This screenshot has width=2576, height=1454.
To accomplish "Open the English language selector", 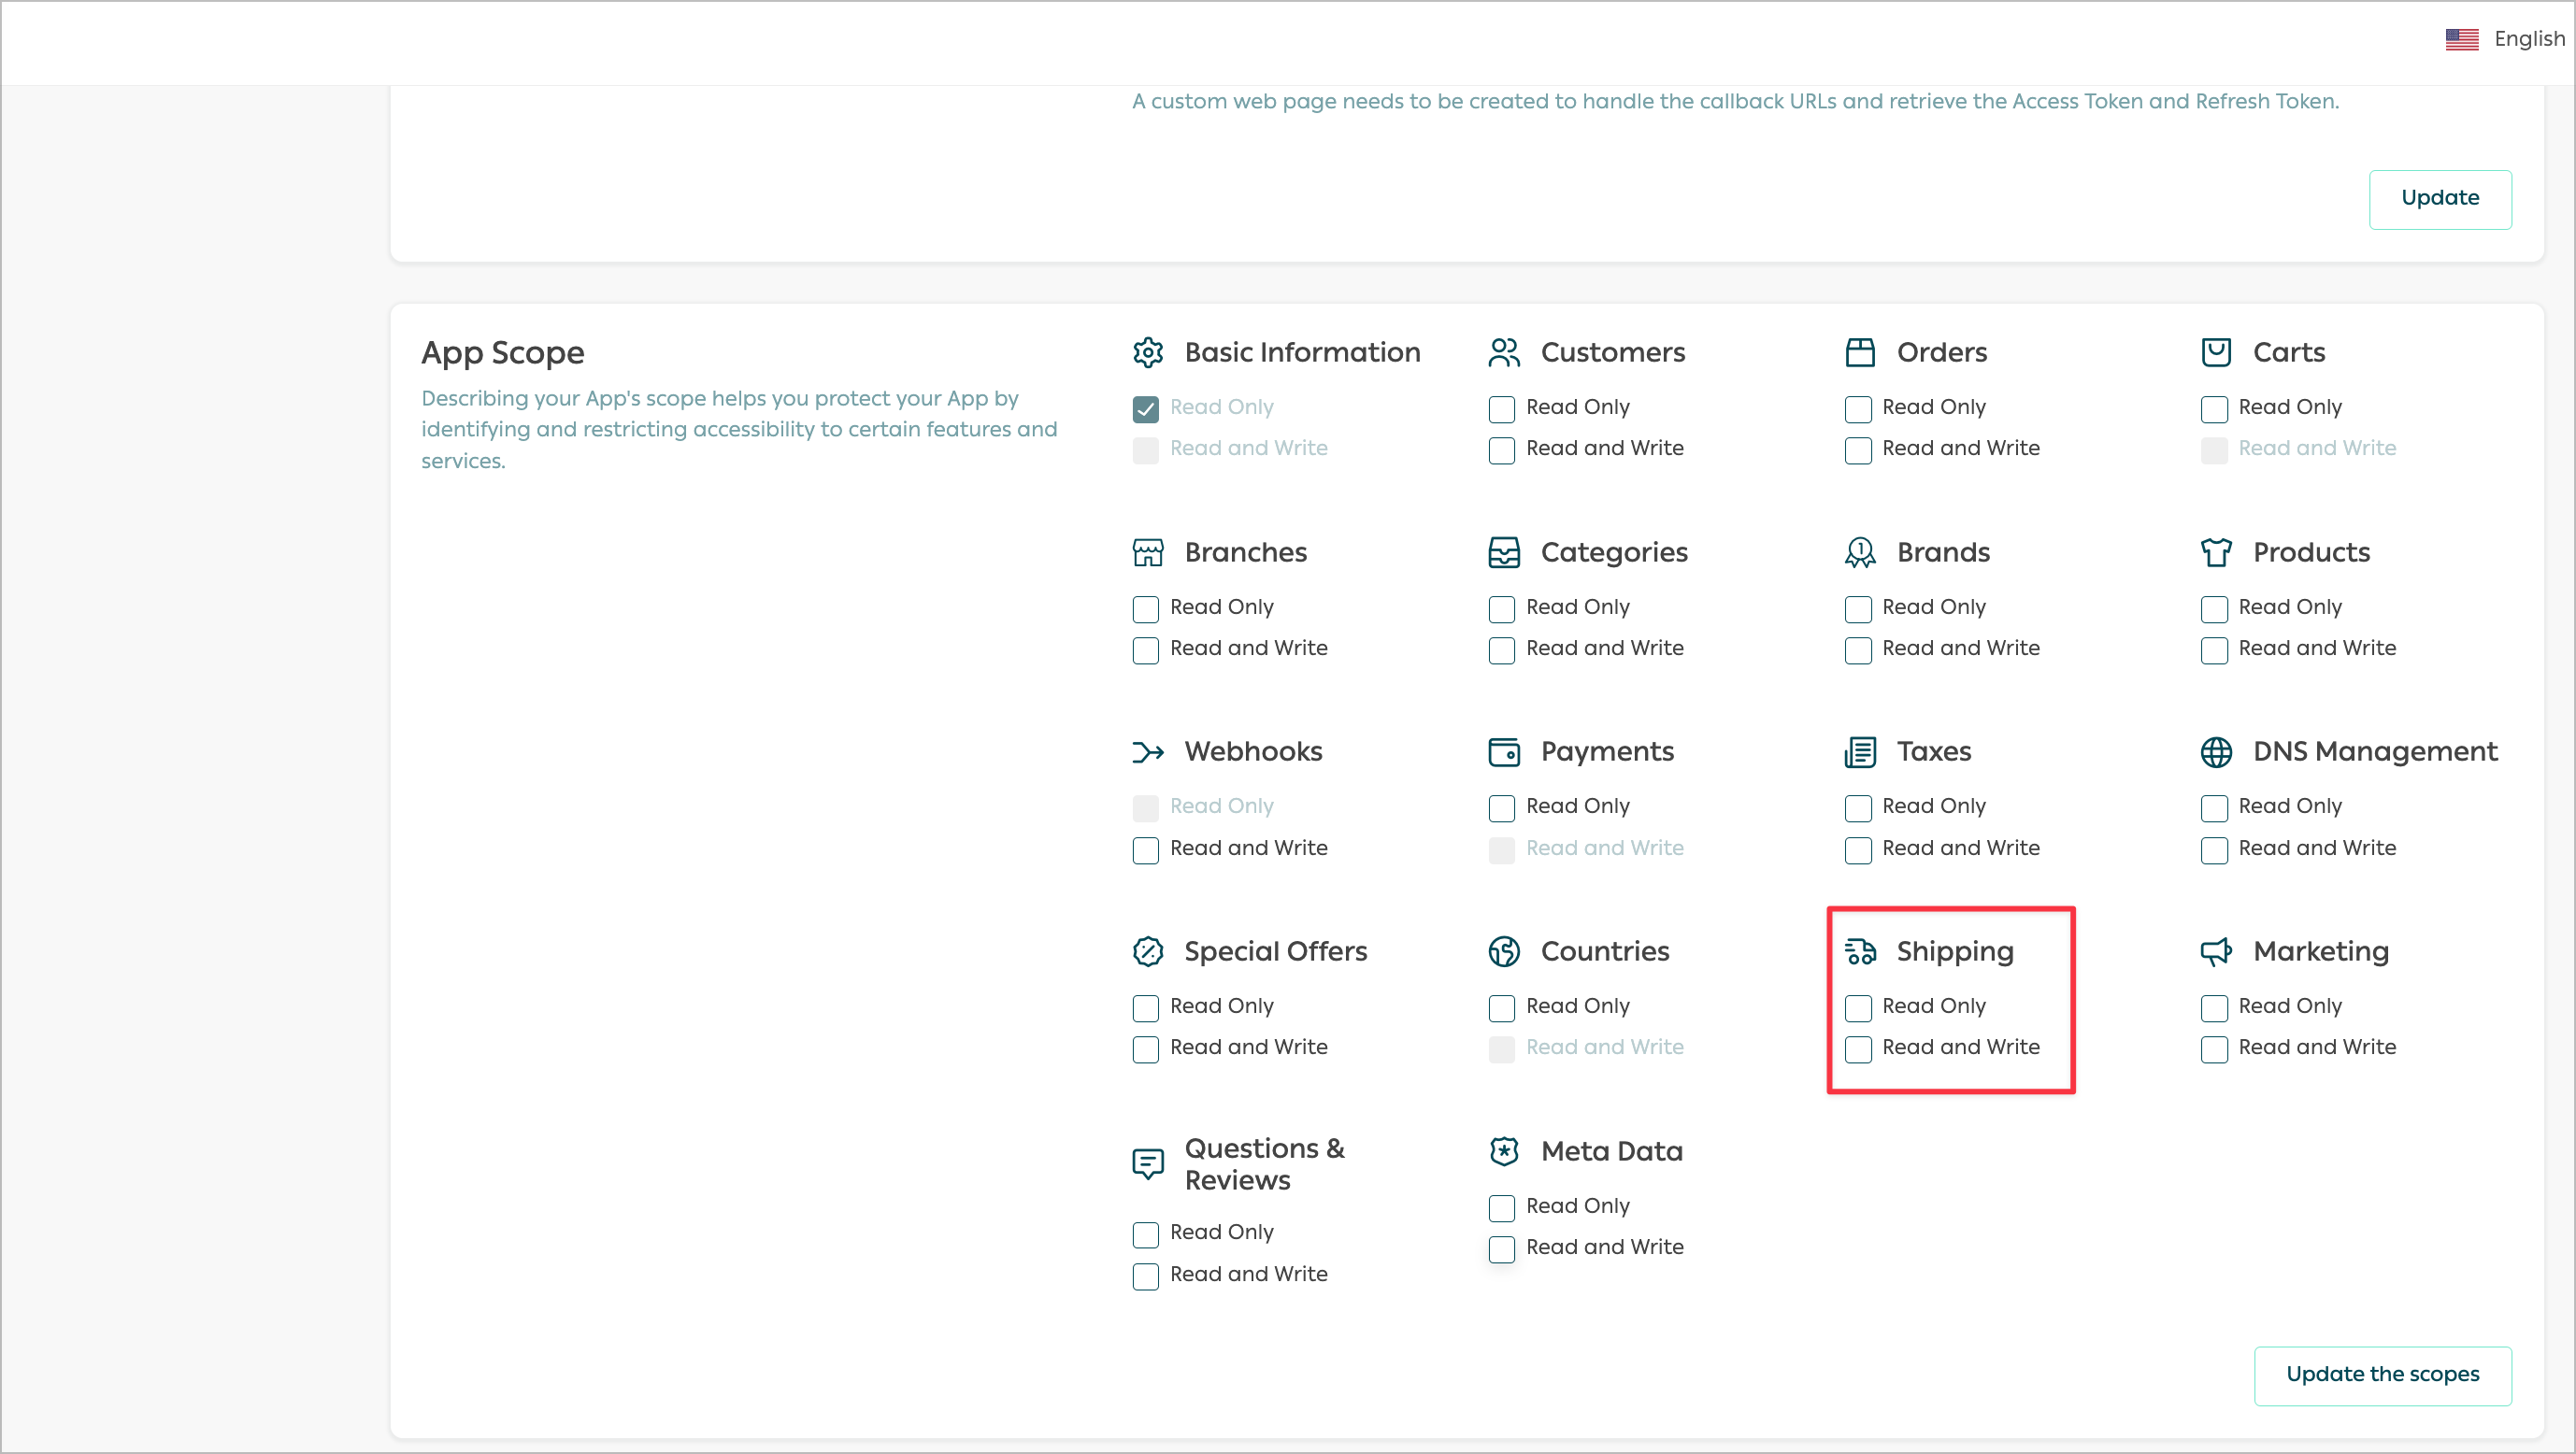I will (x=2505, y=39).
